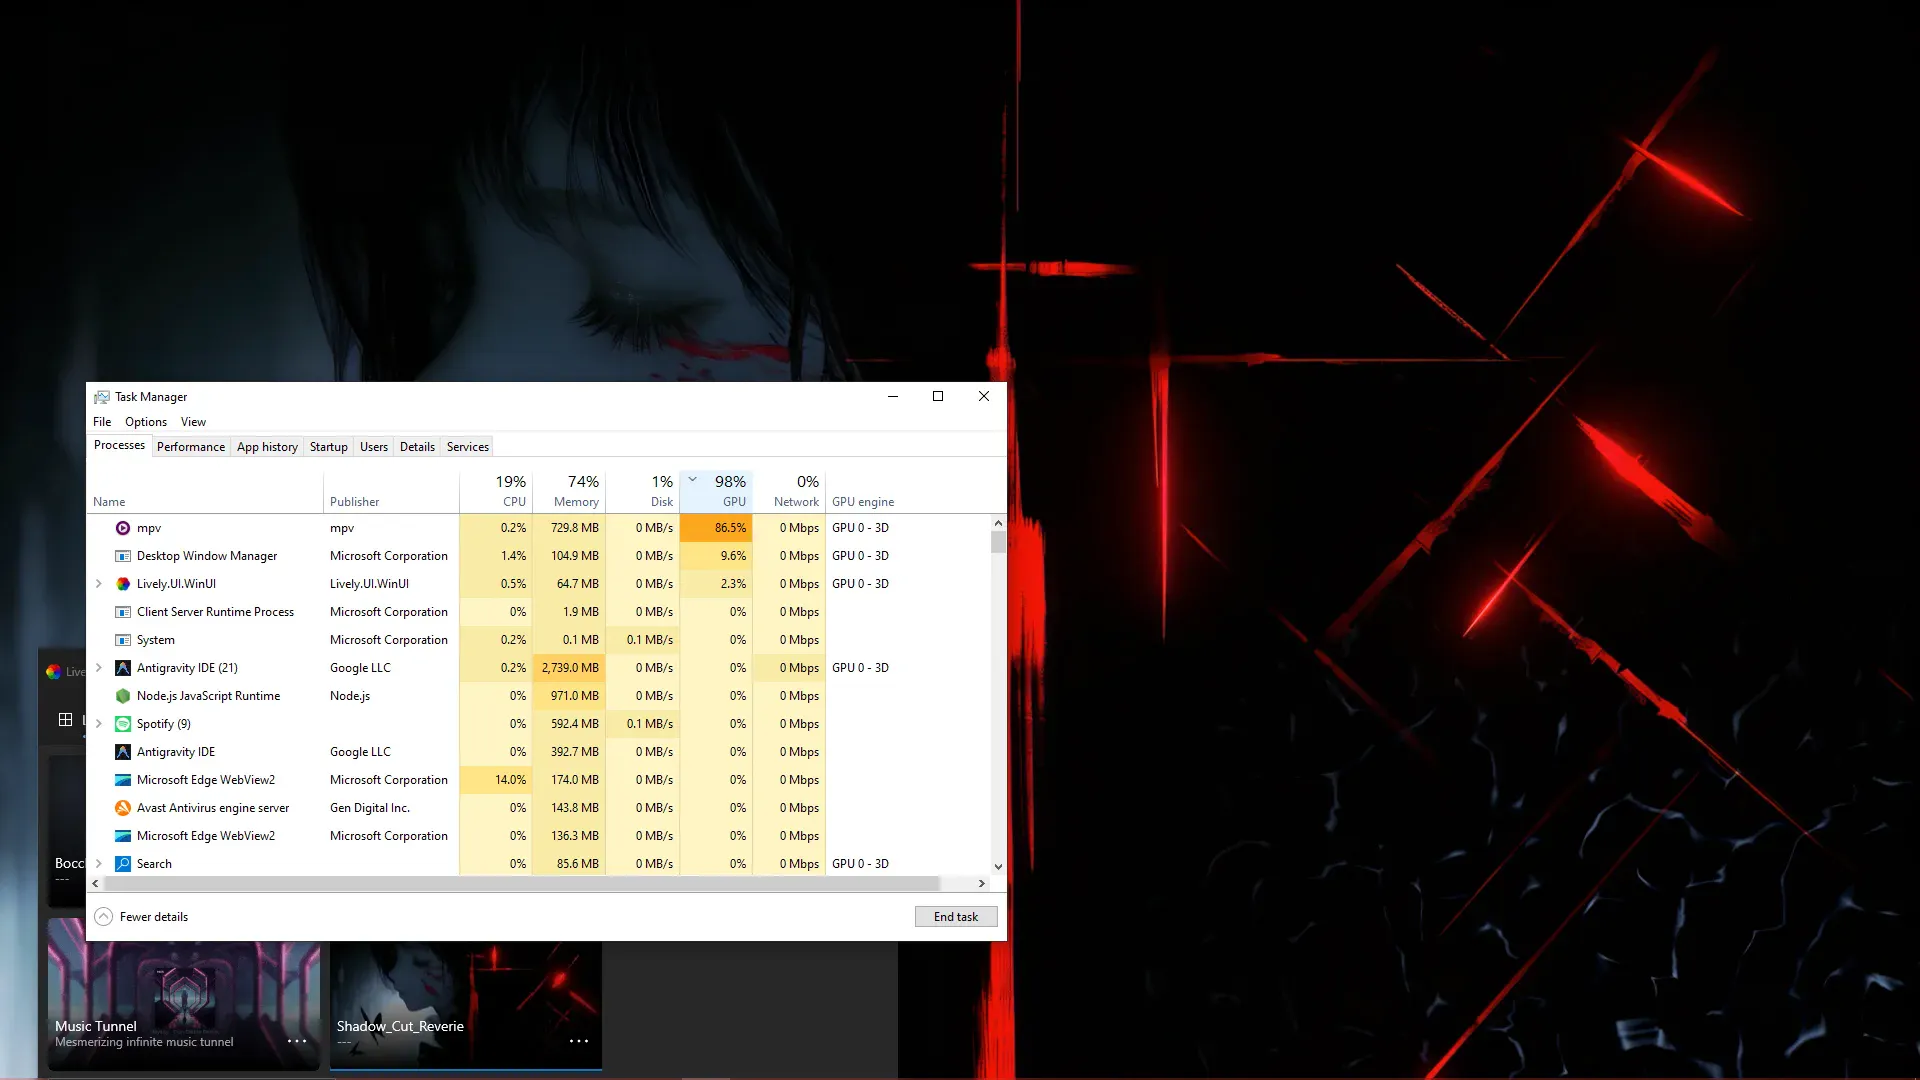Click the 14.0% CPU cell

tap(496, 780)
